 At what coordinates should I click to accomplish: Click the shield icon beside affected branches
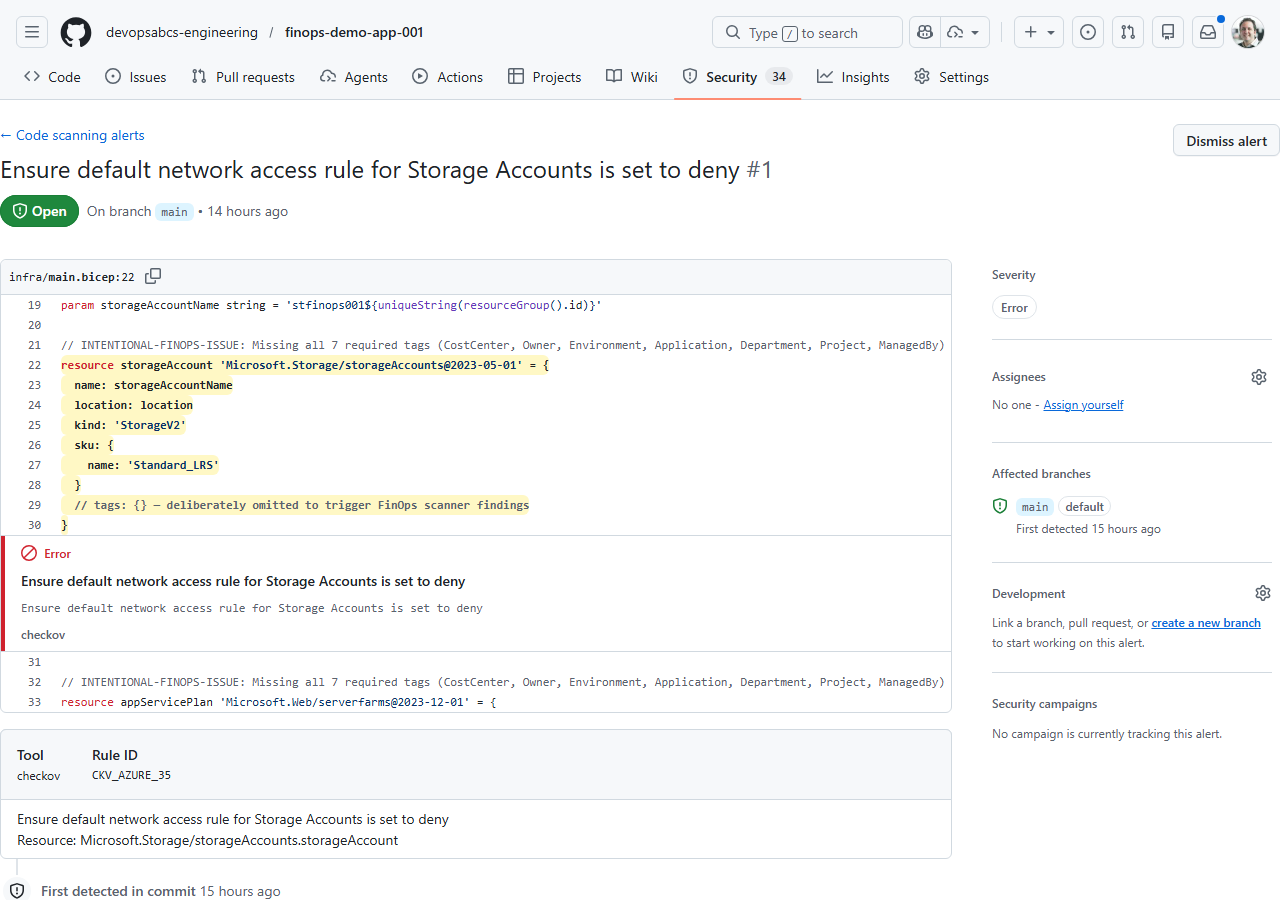[x=999, y=506]
